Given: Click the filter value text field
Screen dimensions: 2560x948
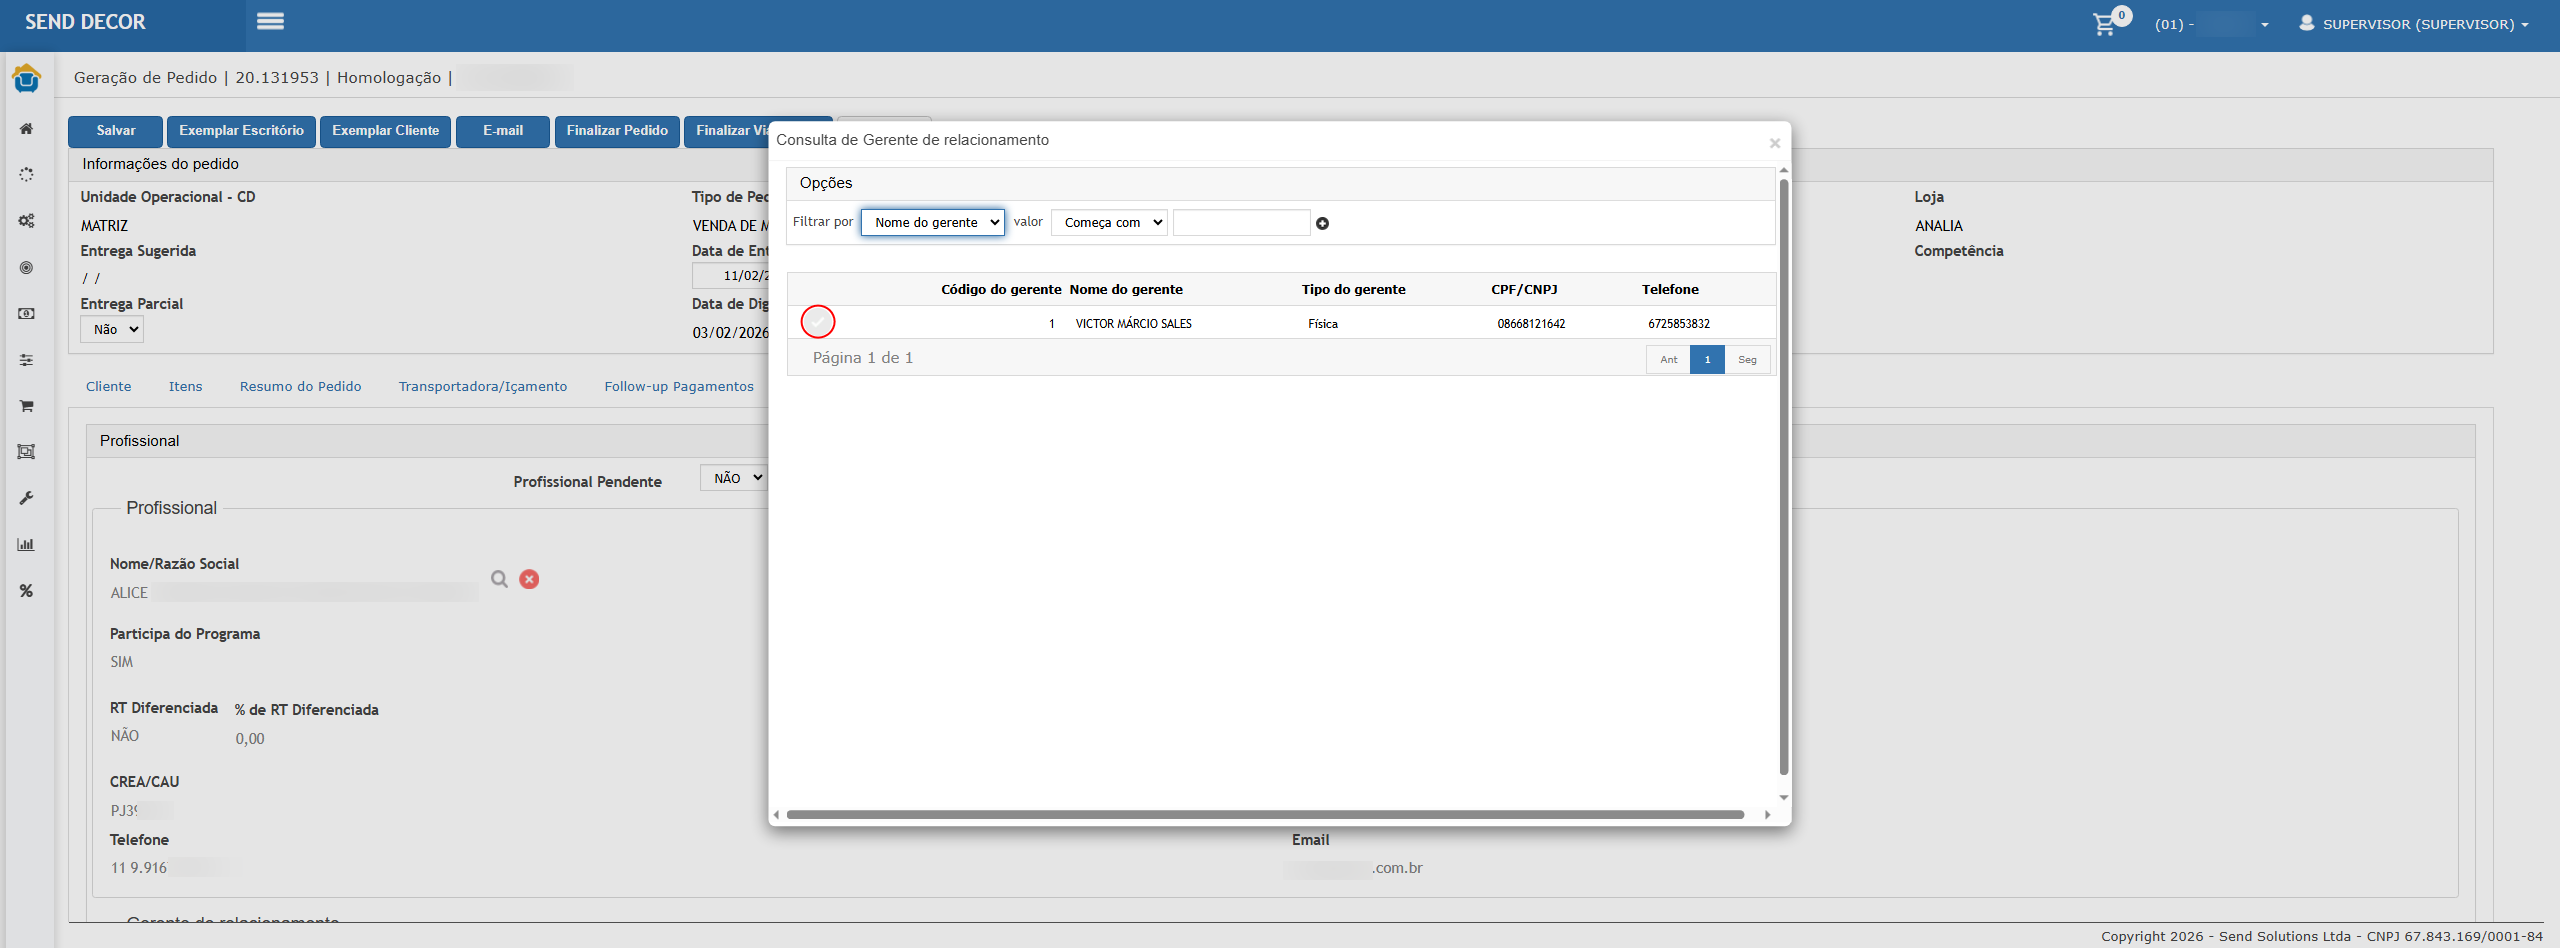Looking at the screenshot, I should click(1240, 222).
